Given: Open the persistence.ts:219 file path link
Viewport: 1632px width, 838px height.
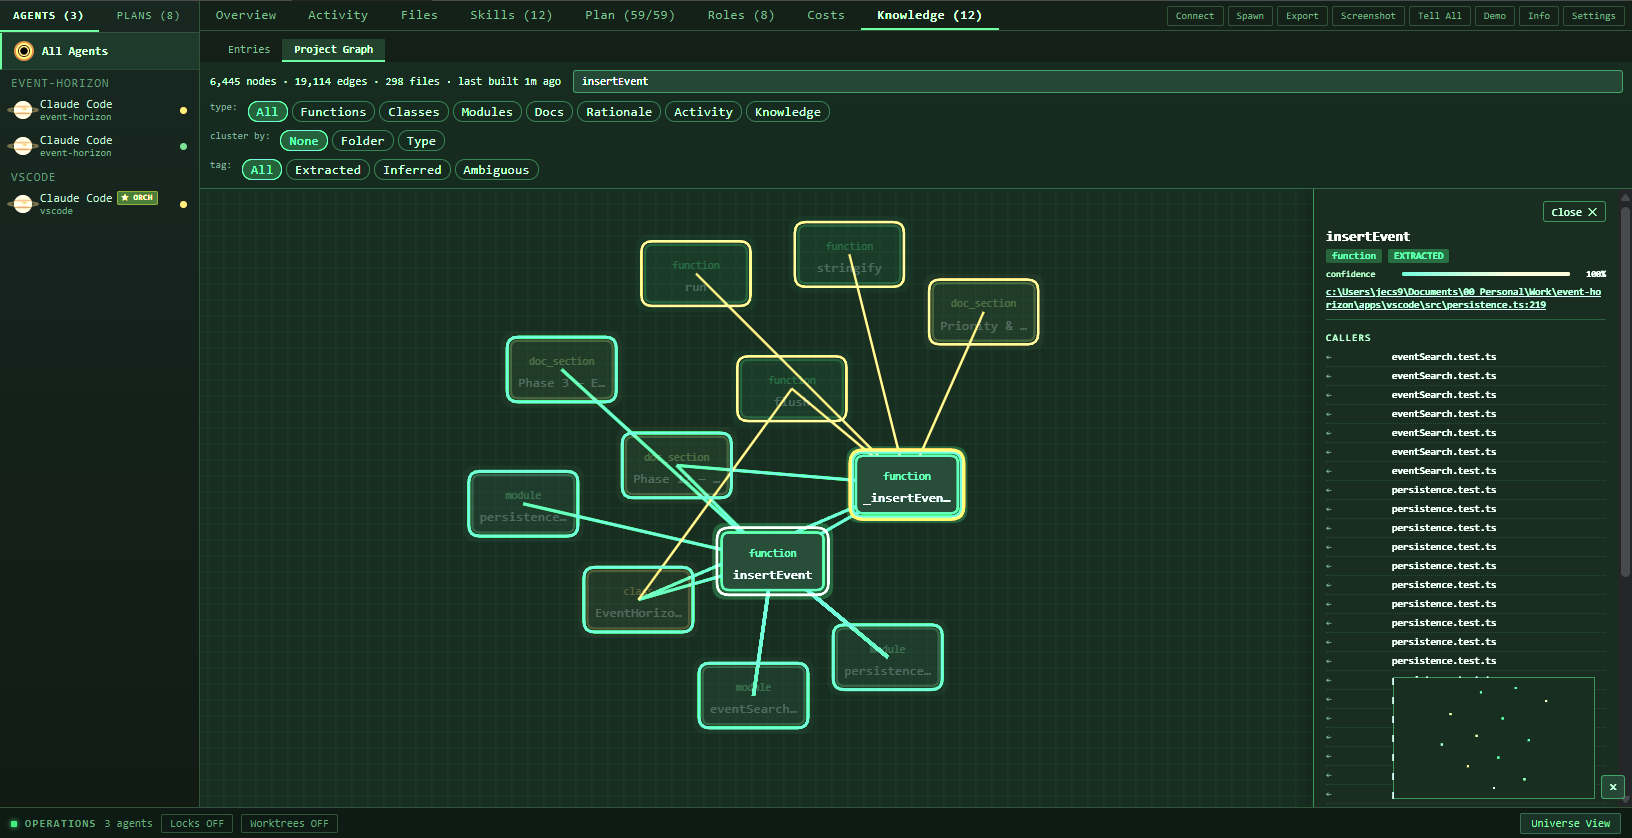Looking at the screenshot, I should [1463, 298].
